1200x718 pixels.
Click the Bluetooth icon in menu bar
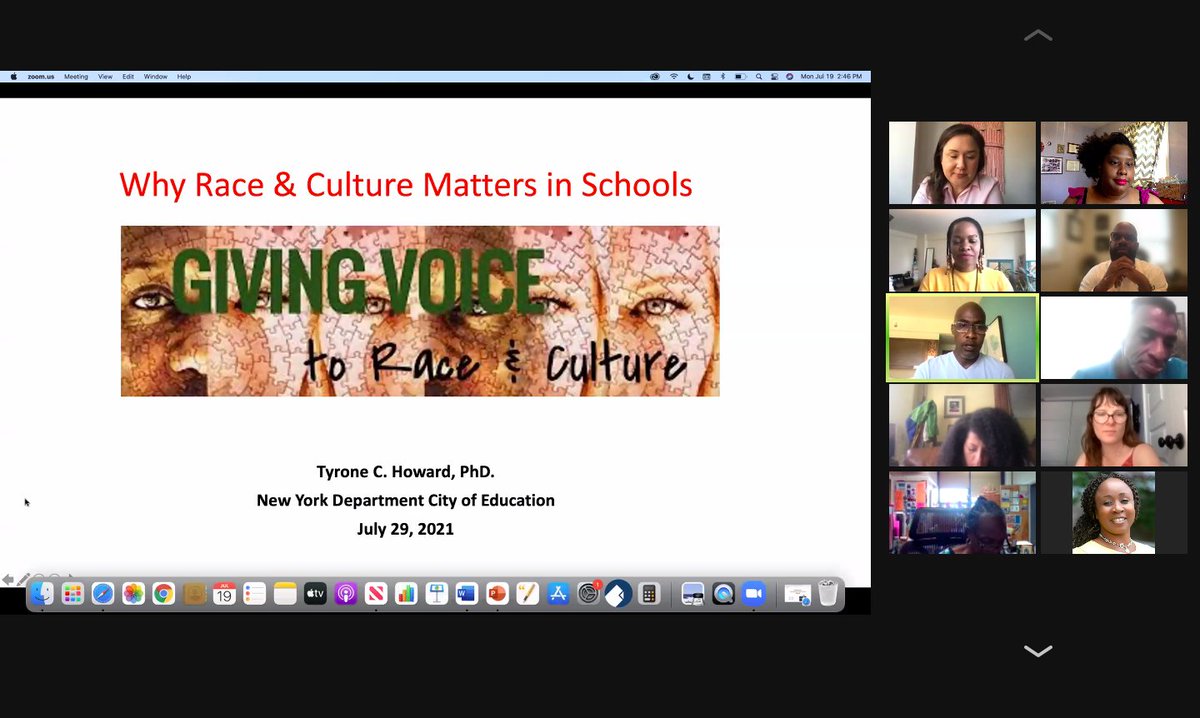723,76
